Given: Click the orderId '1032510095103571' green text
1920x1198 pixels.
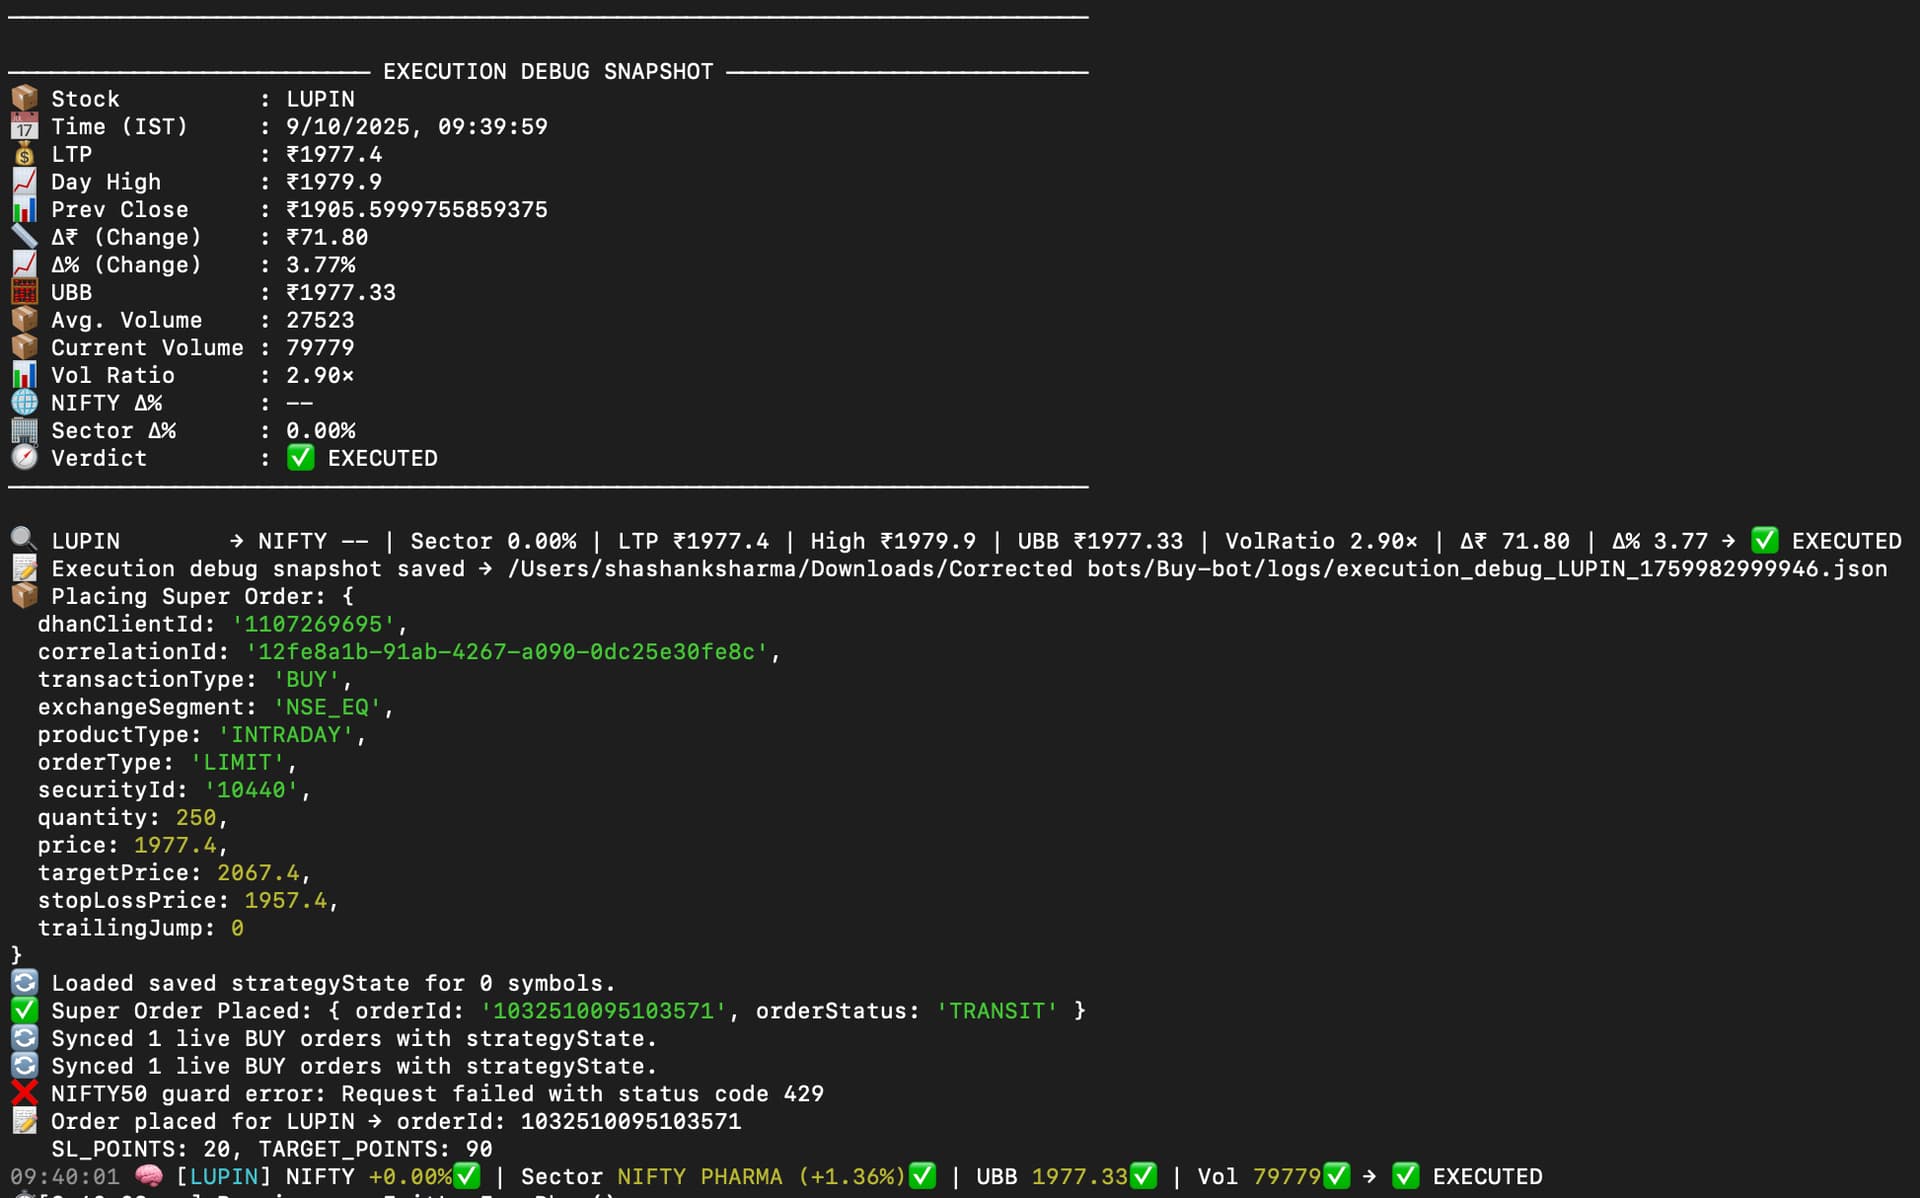Looking at the screenshot, I should pos(603,1010).
